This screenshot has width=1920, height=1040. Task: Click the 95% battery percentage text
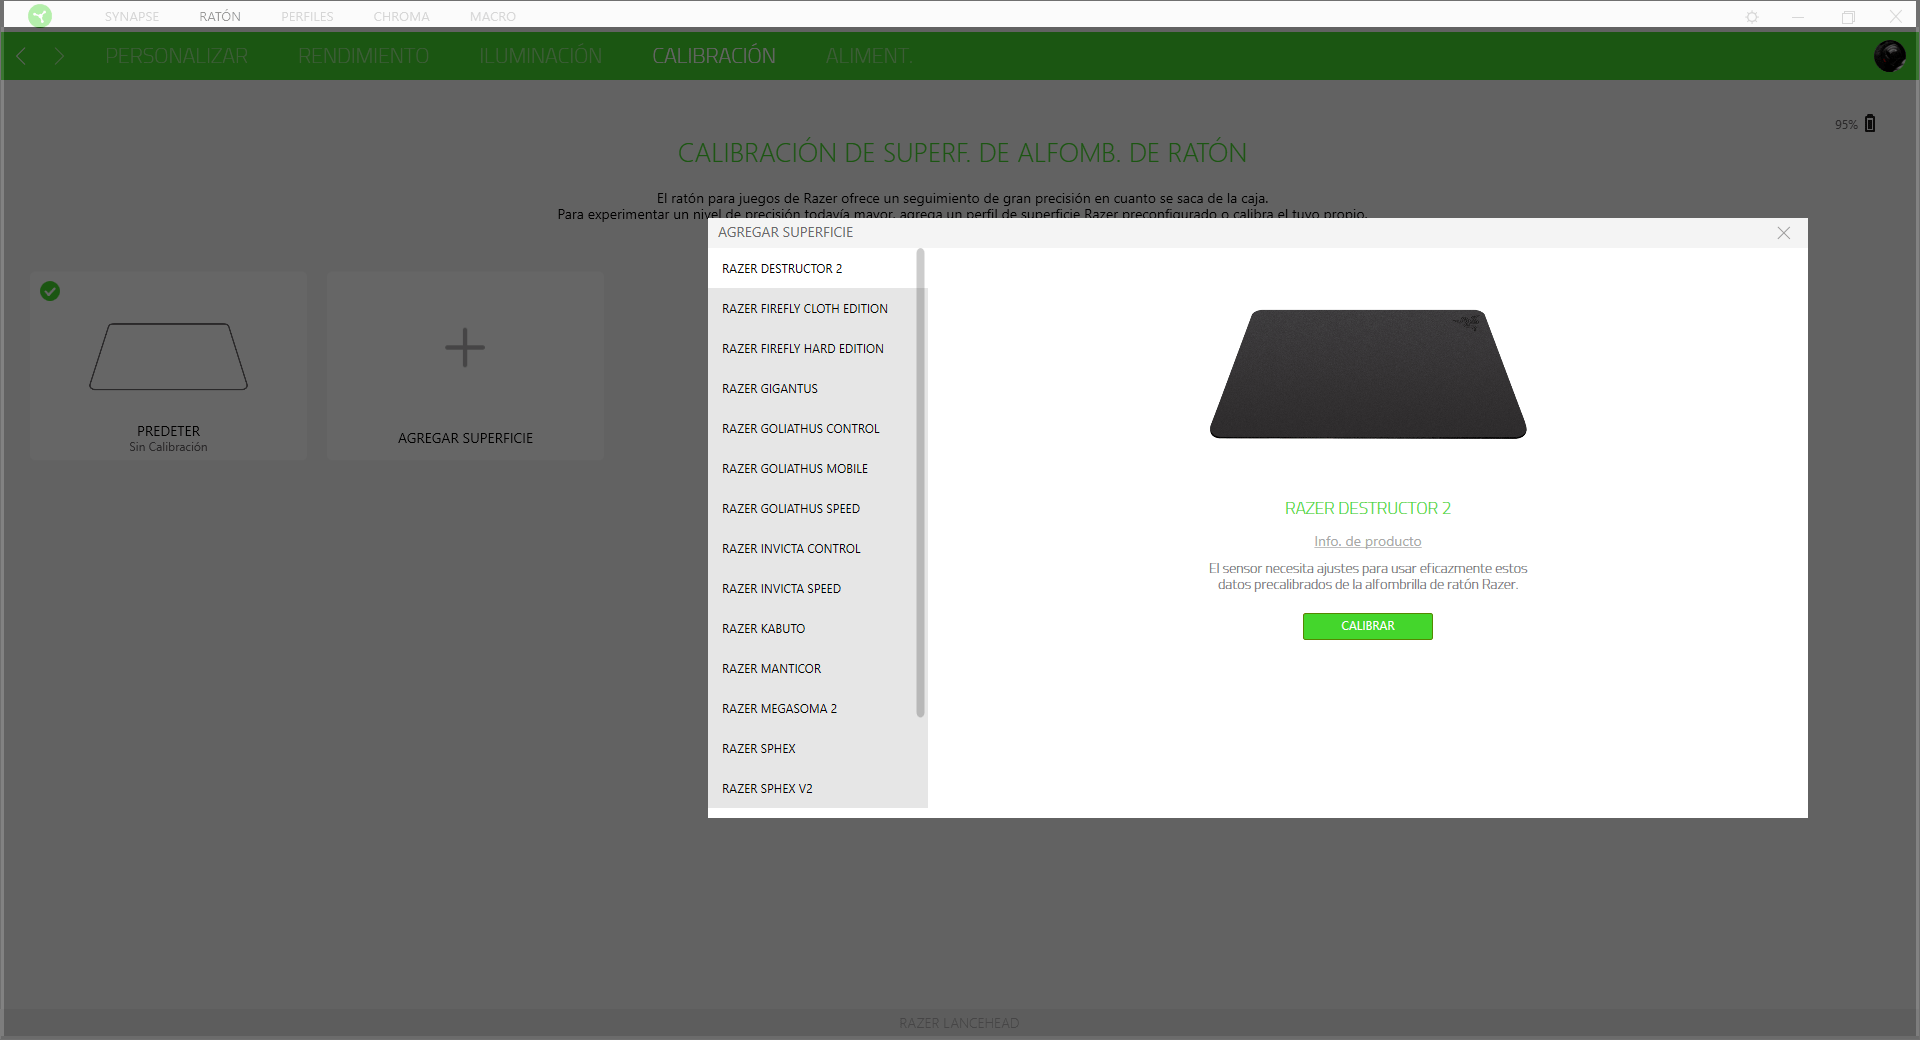tap(1846, 125)
